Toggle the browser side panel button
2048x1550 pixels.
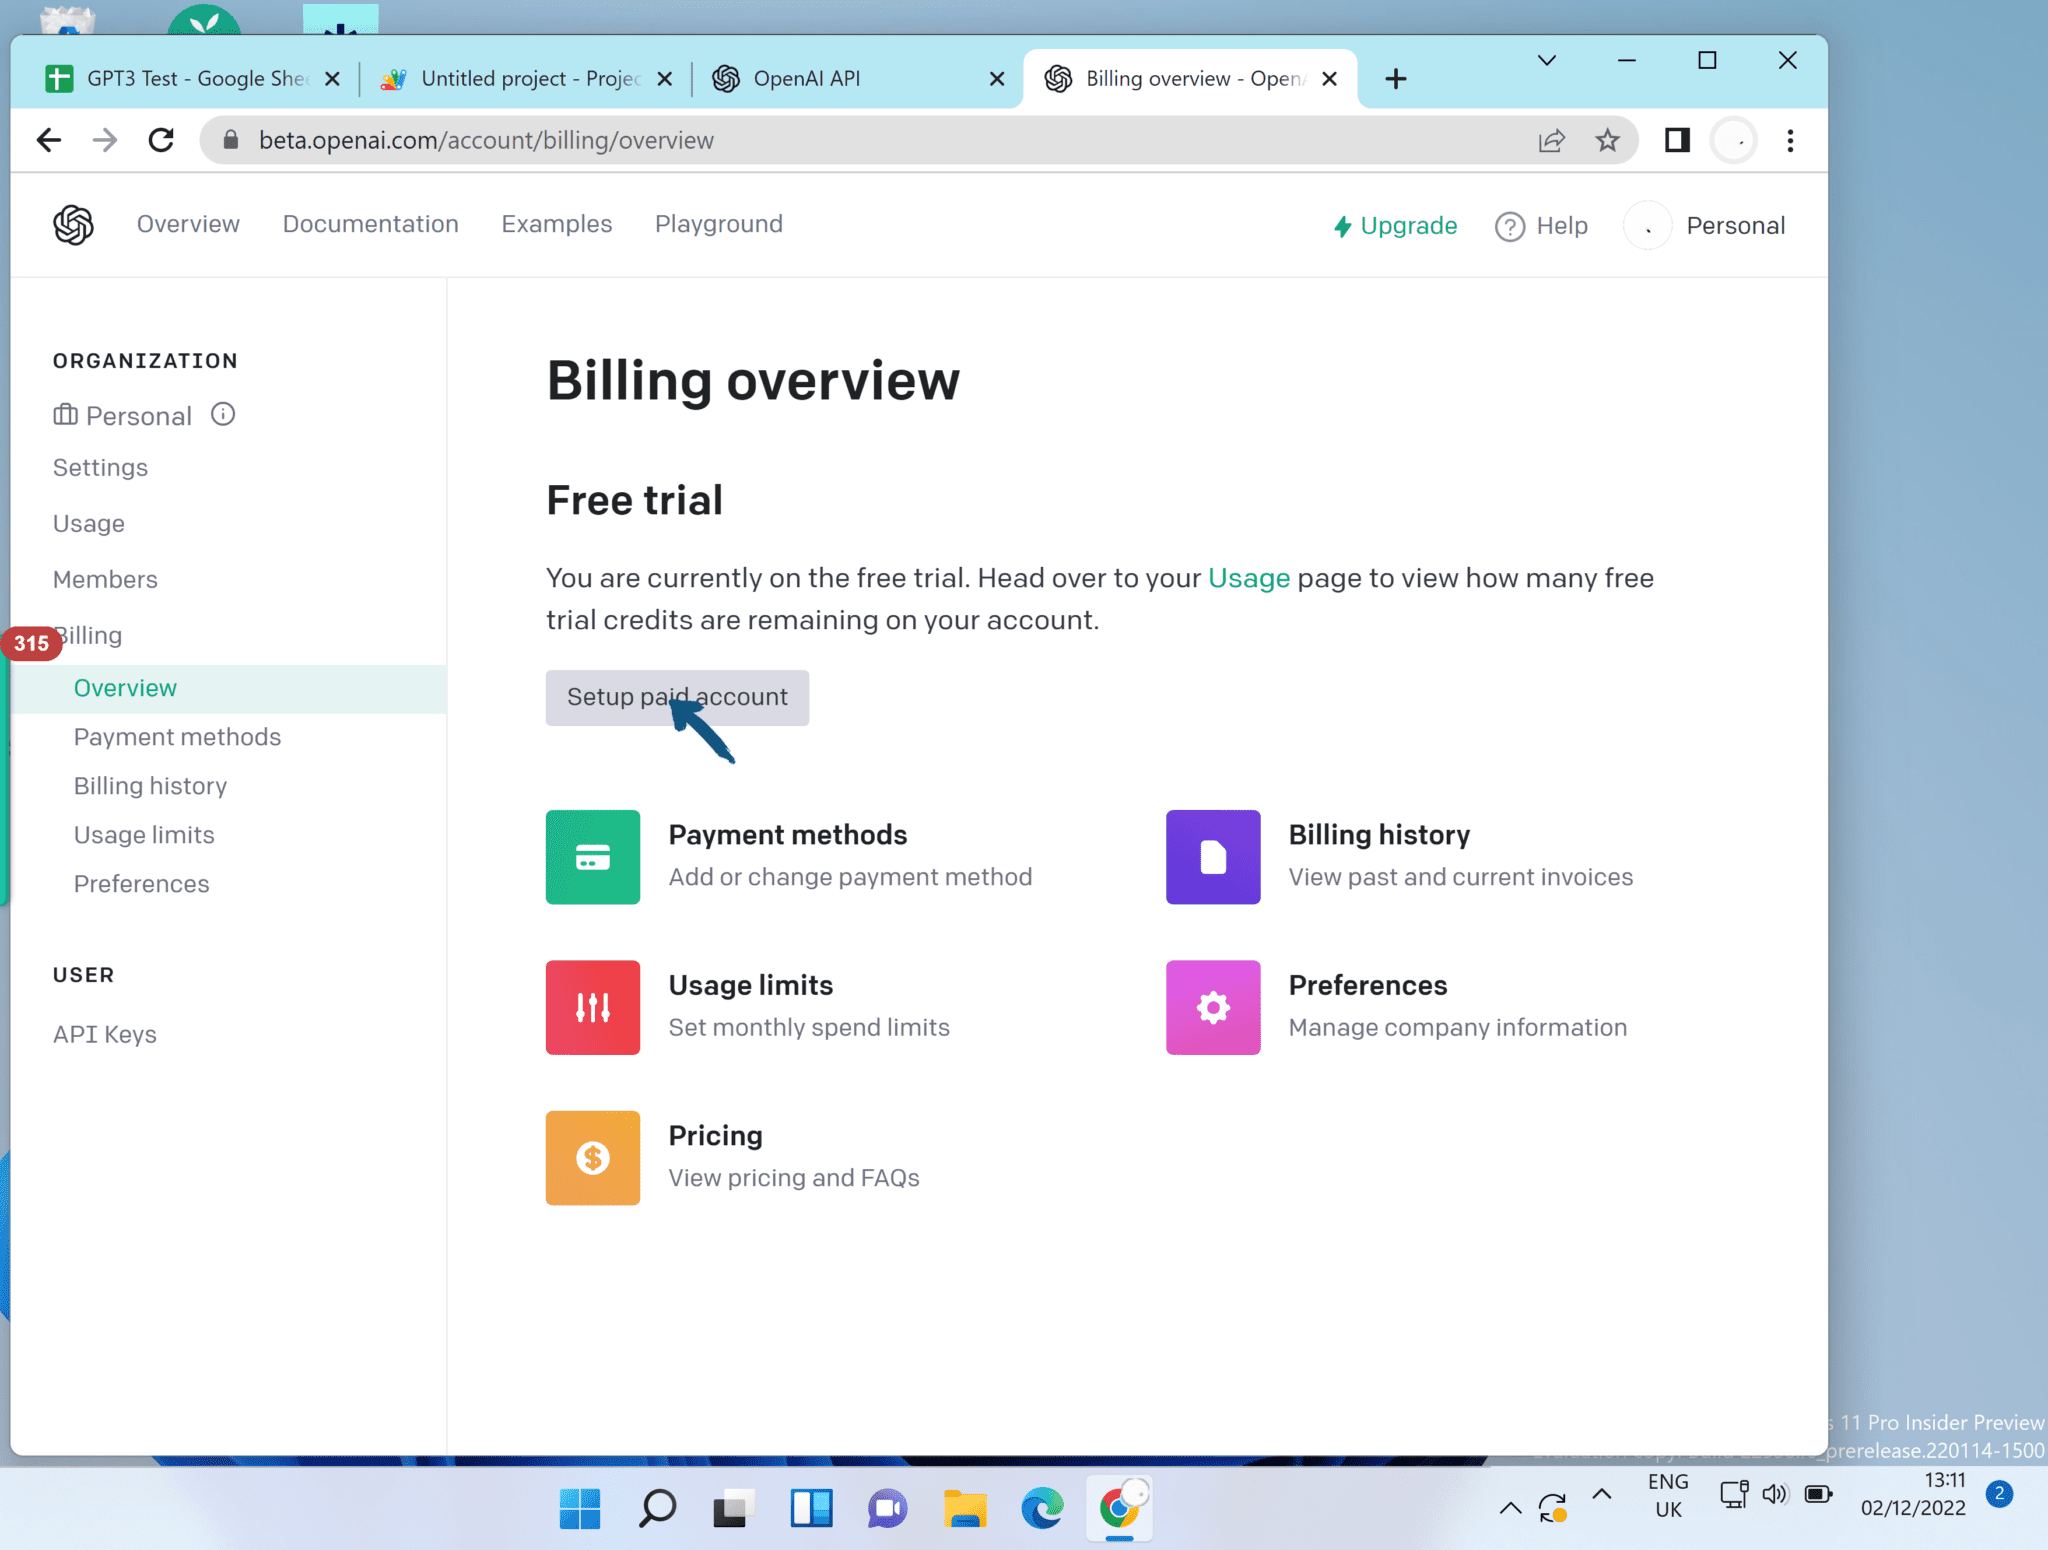[1677, 140]
